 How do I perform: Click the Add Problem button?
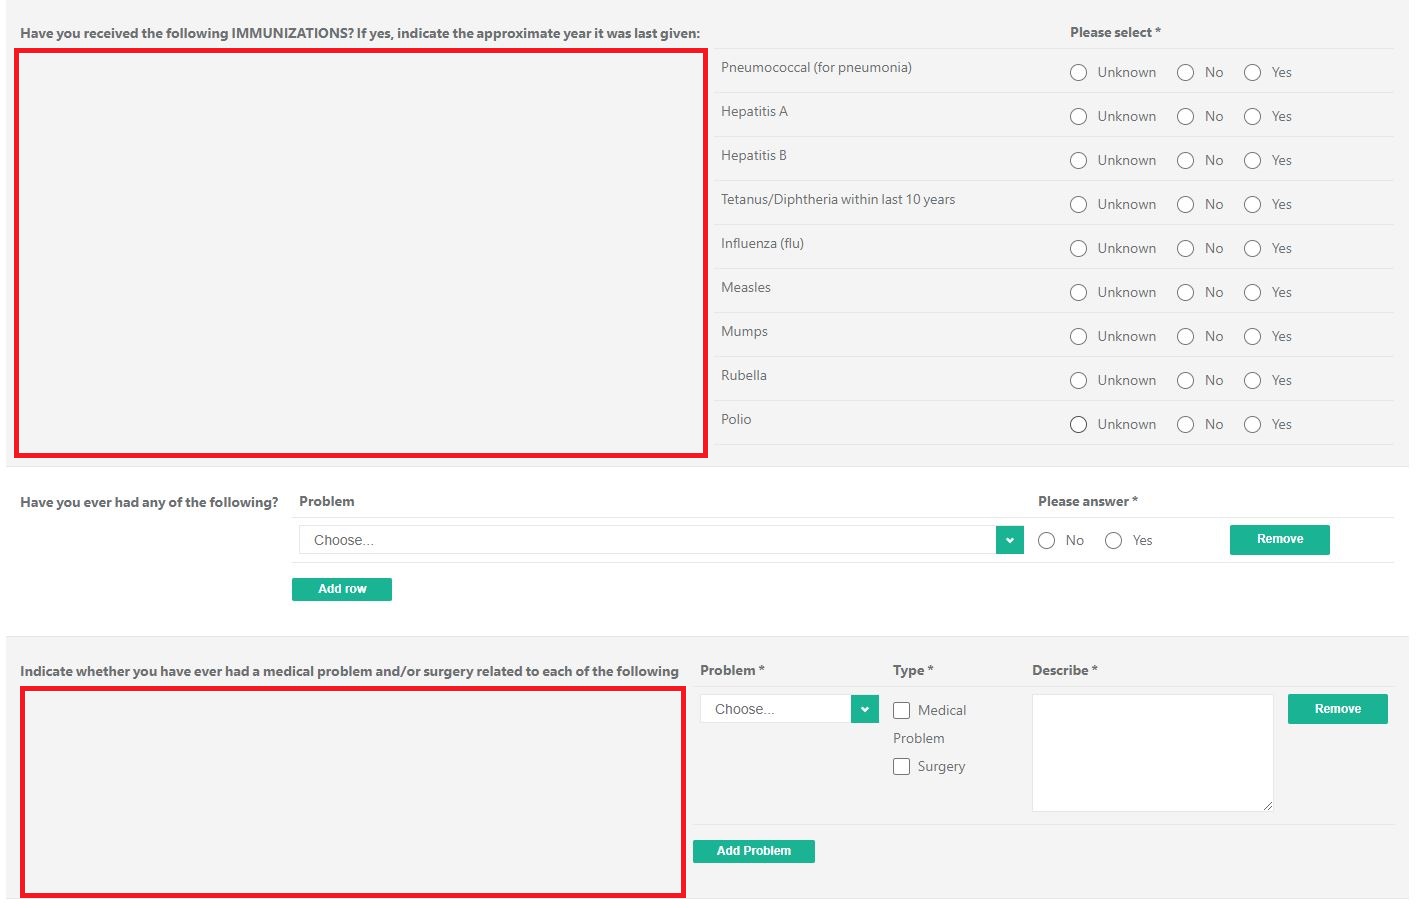coord(754,851)
